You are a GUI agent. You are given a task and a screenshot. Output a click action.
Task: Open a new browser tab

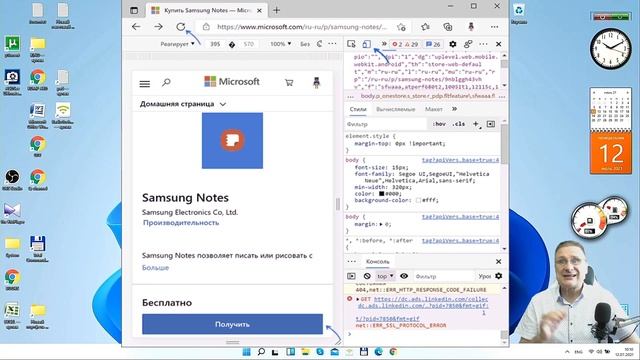point(277,11)
